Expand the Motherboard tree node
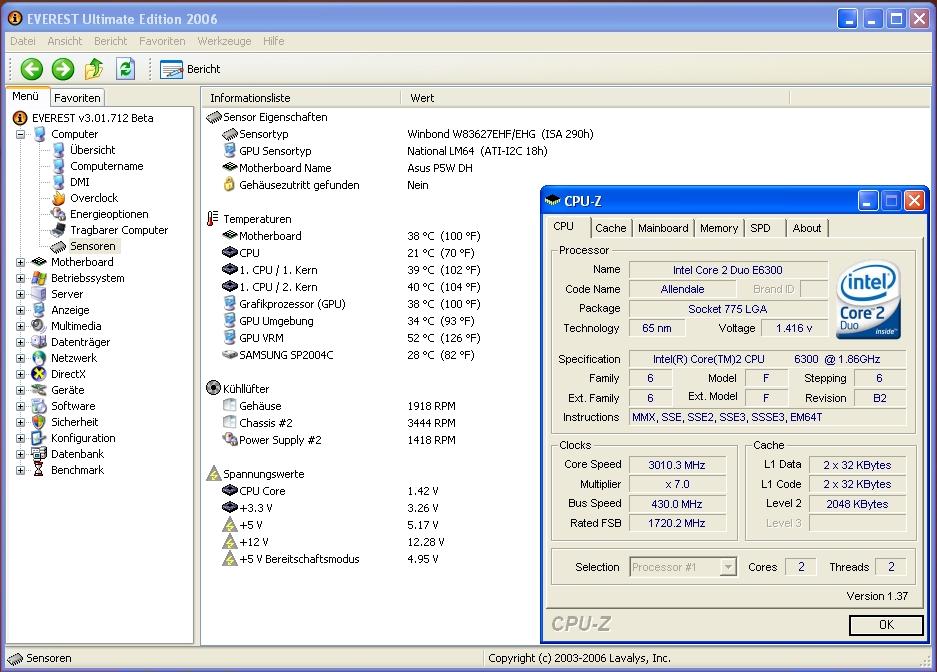This screenshot has width=937, height=672. point(20,262)
